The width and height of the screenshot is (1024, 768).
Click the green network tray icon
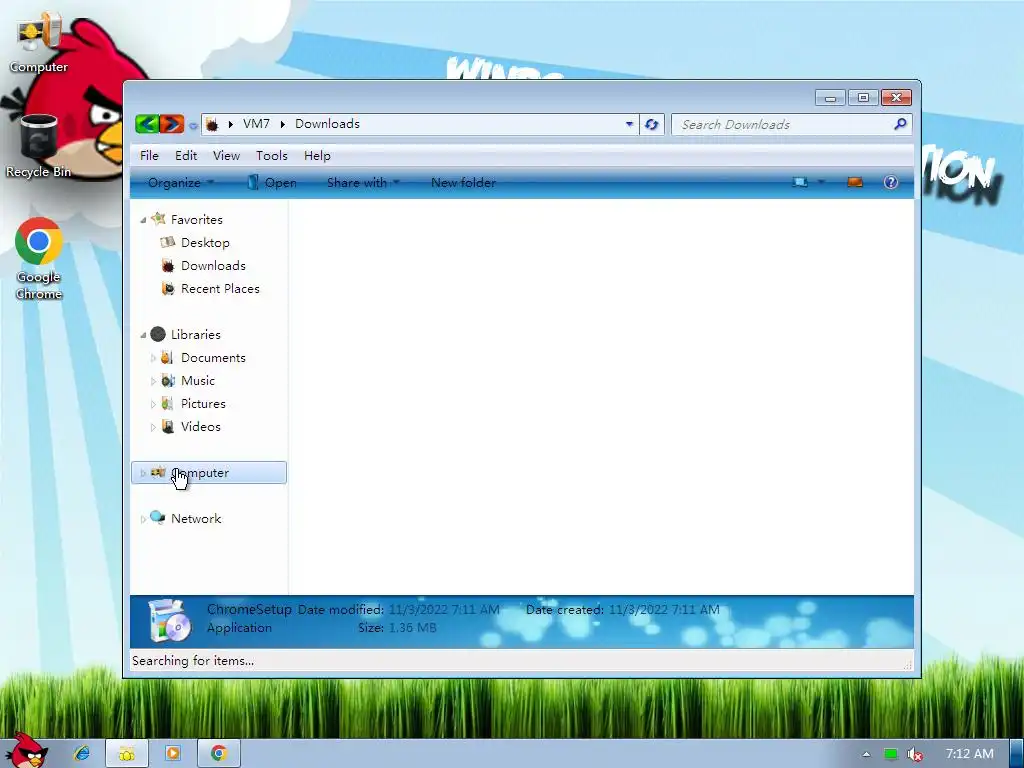(890, 754)
